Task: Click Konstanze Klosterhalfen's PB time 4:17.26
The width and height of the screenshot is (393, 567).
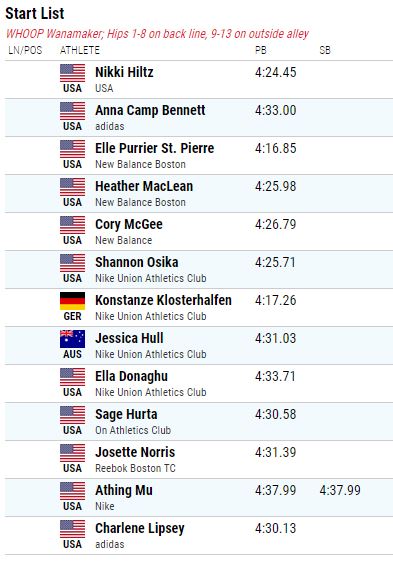Action: point(275,300)
